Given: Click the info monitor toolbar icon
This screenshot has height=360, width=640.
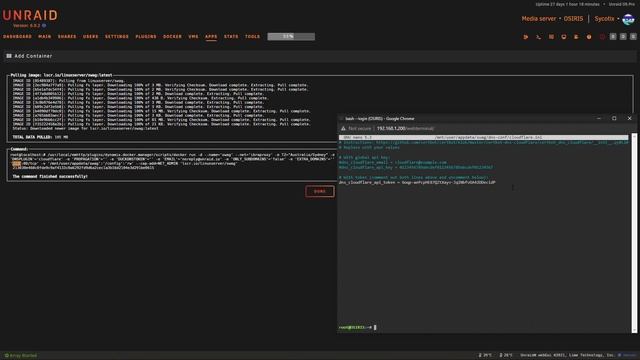Looking at the screenshot, I should click(564, 37).
